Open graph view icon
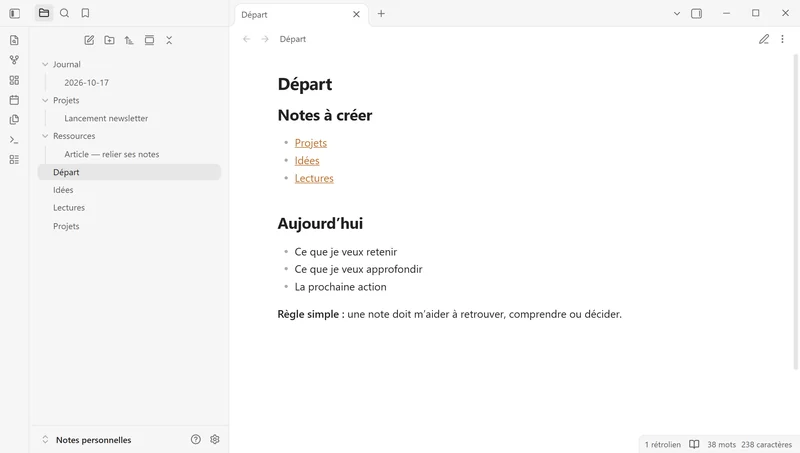This screenshot has height=453, width=800. [x=14, y=60]
